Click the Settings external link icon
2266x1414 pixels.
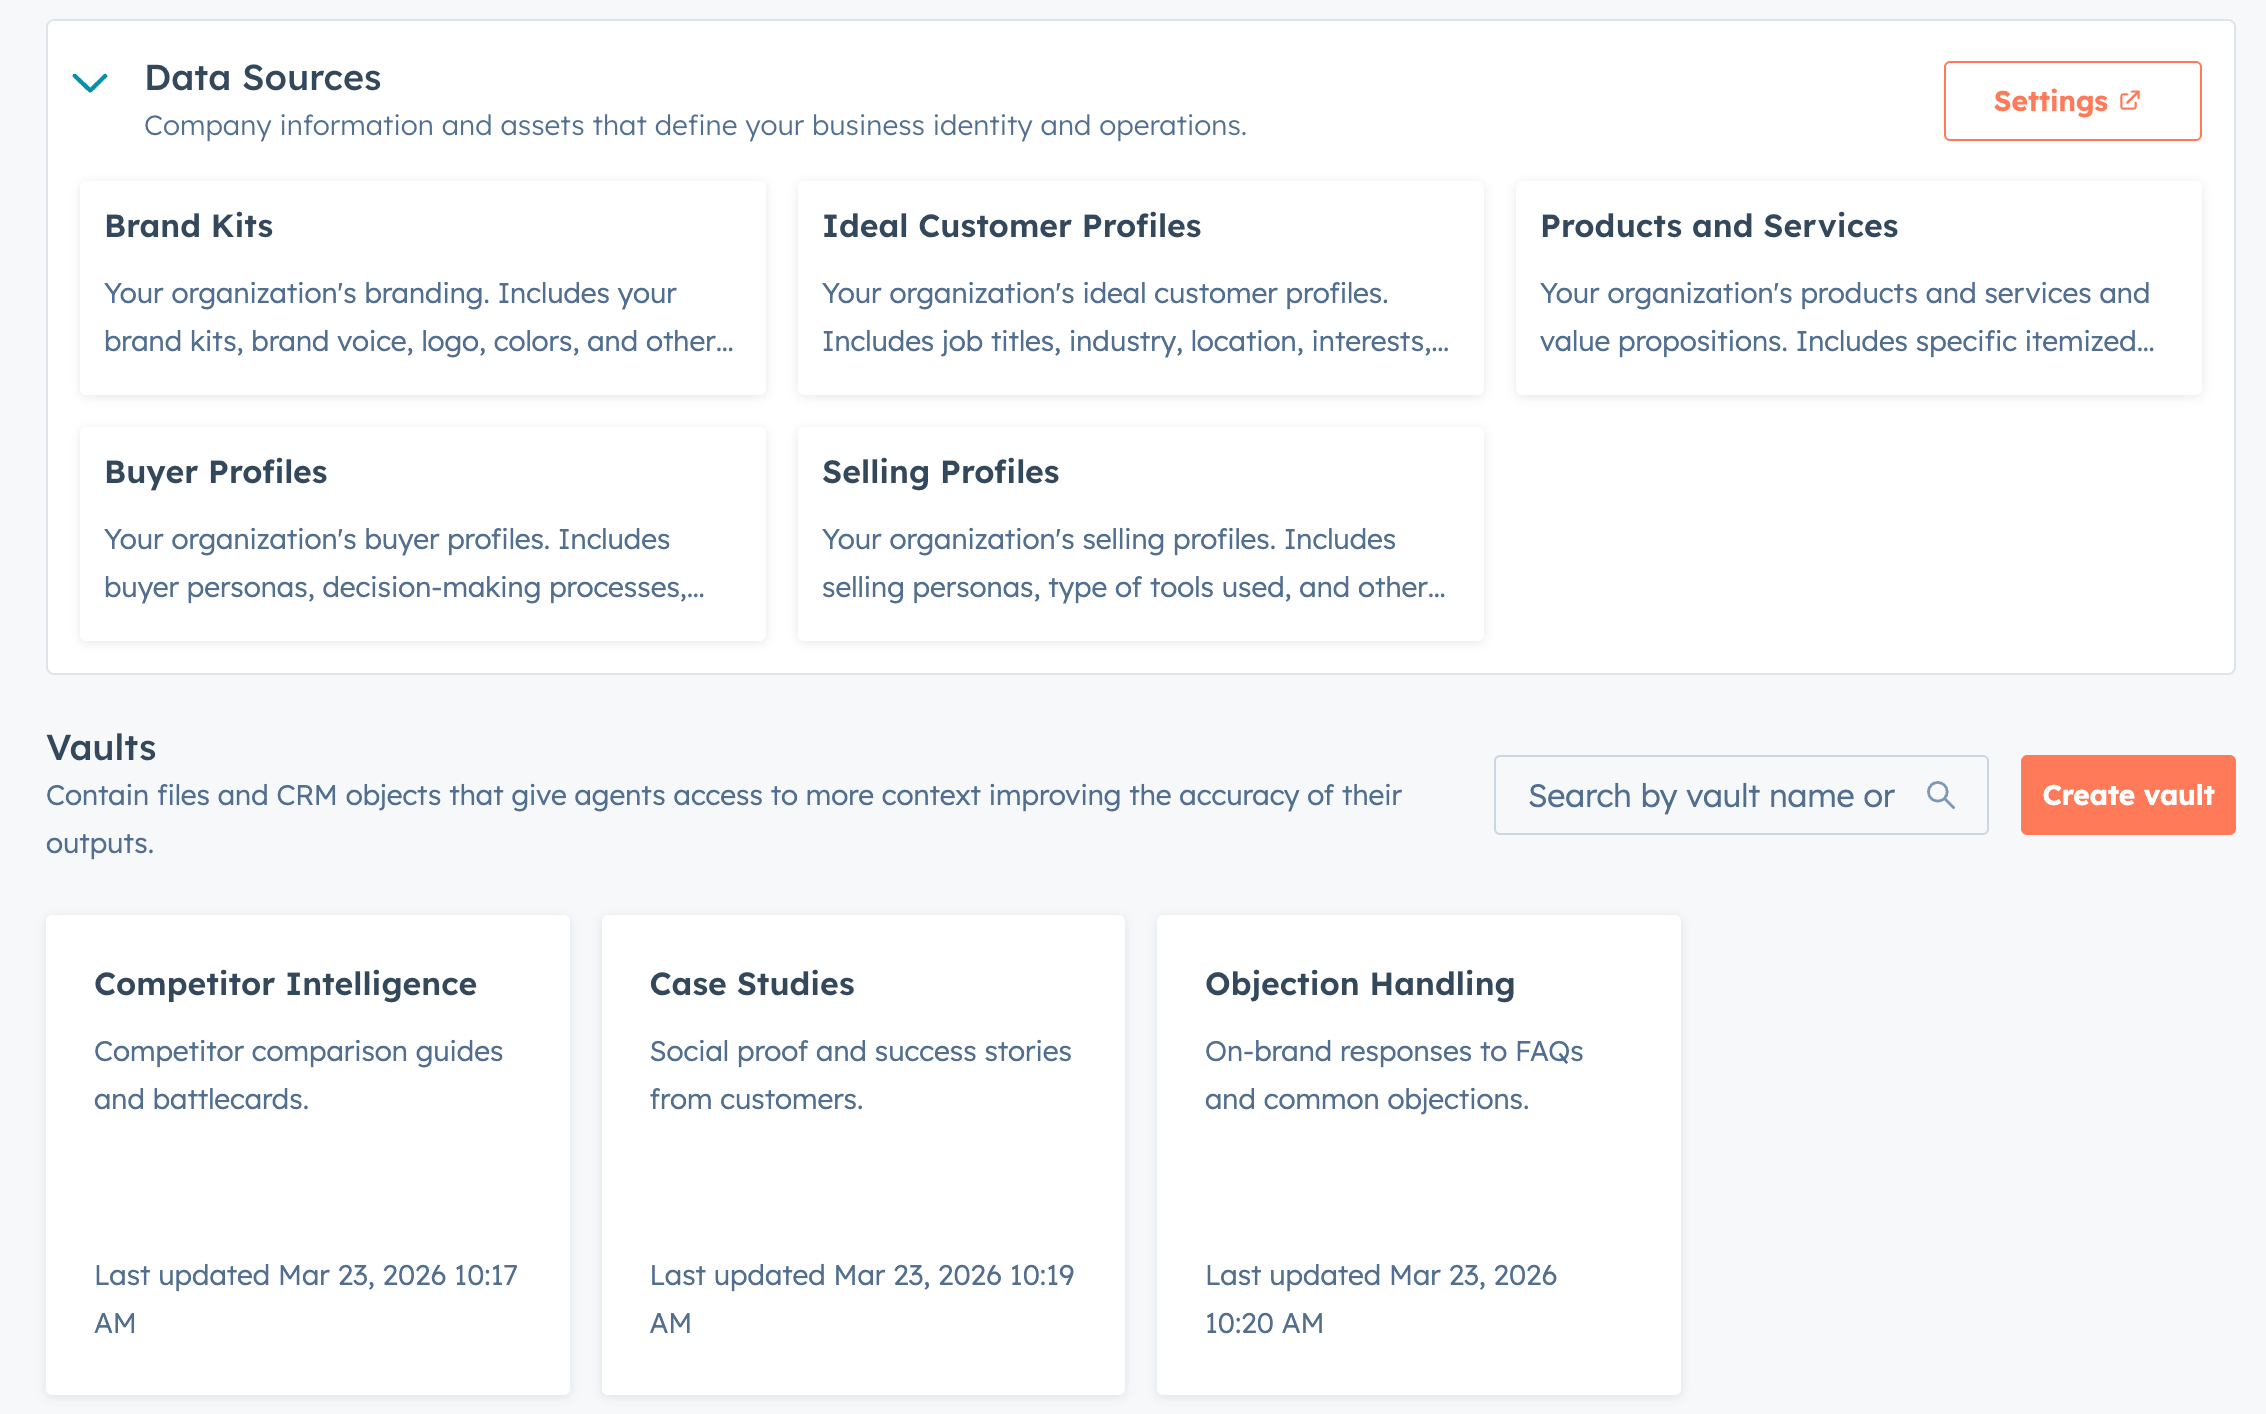pos(2130,100)
